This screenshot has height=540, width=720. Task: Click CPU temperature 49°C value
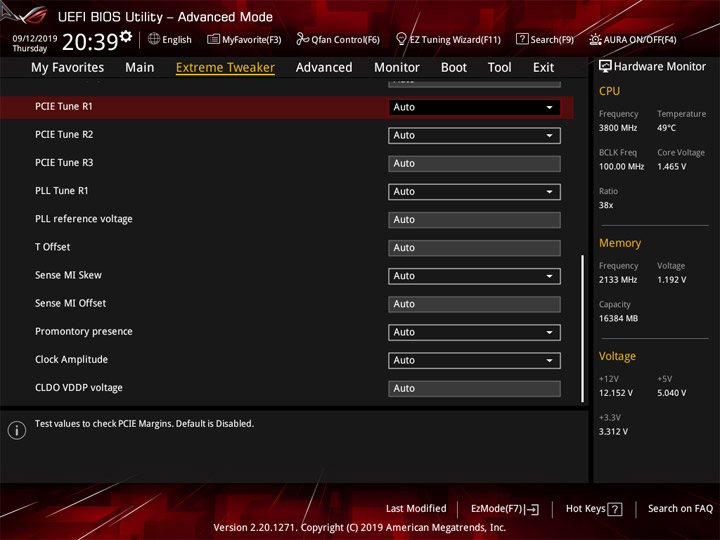tap(666, 128)
